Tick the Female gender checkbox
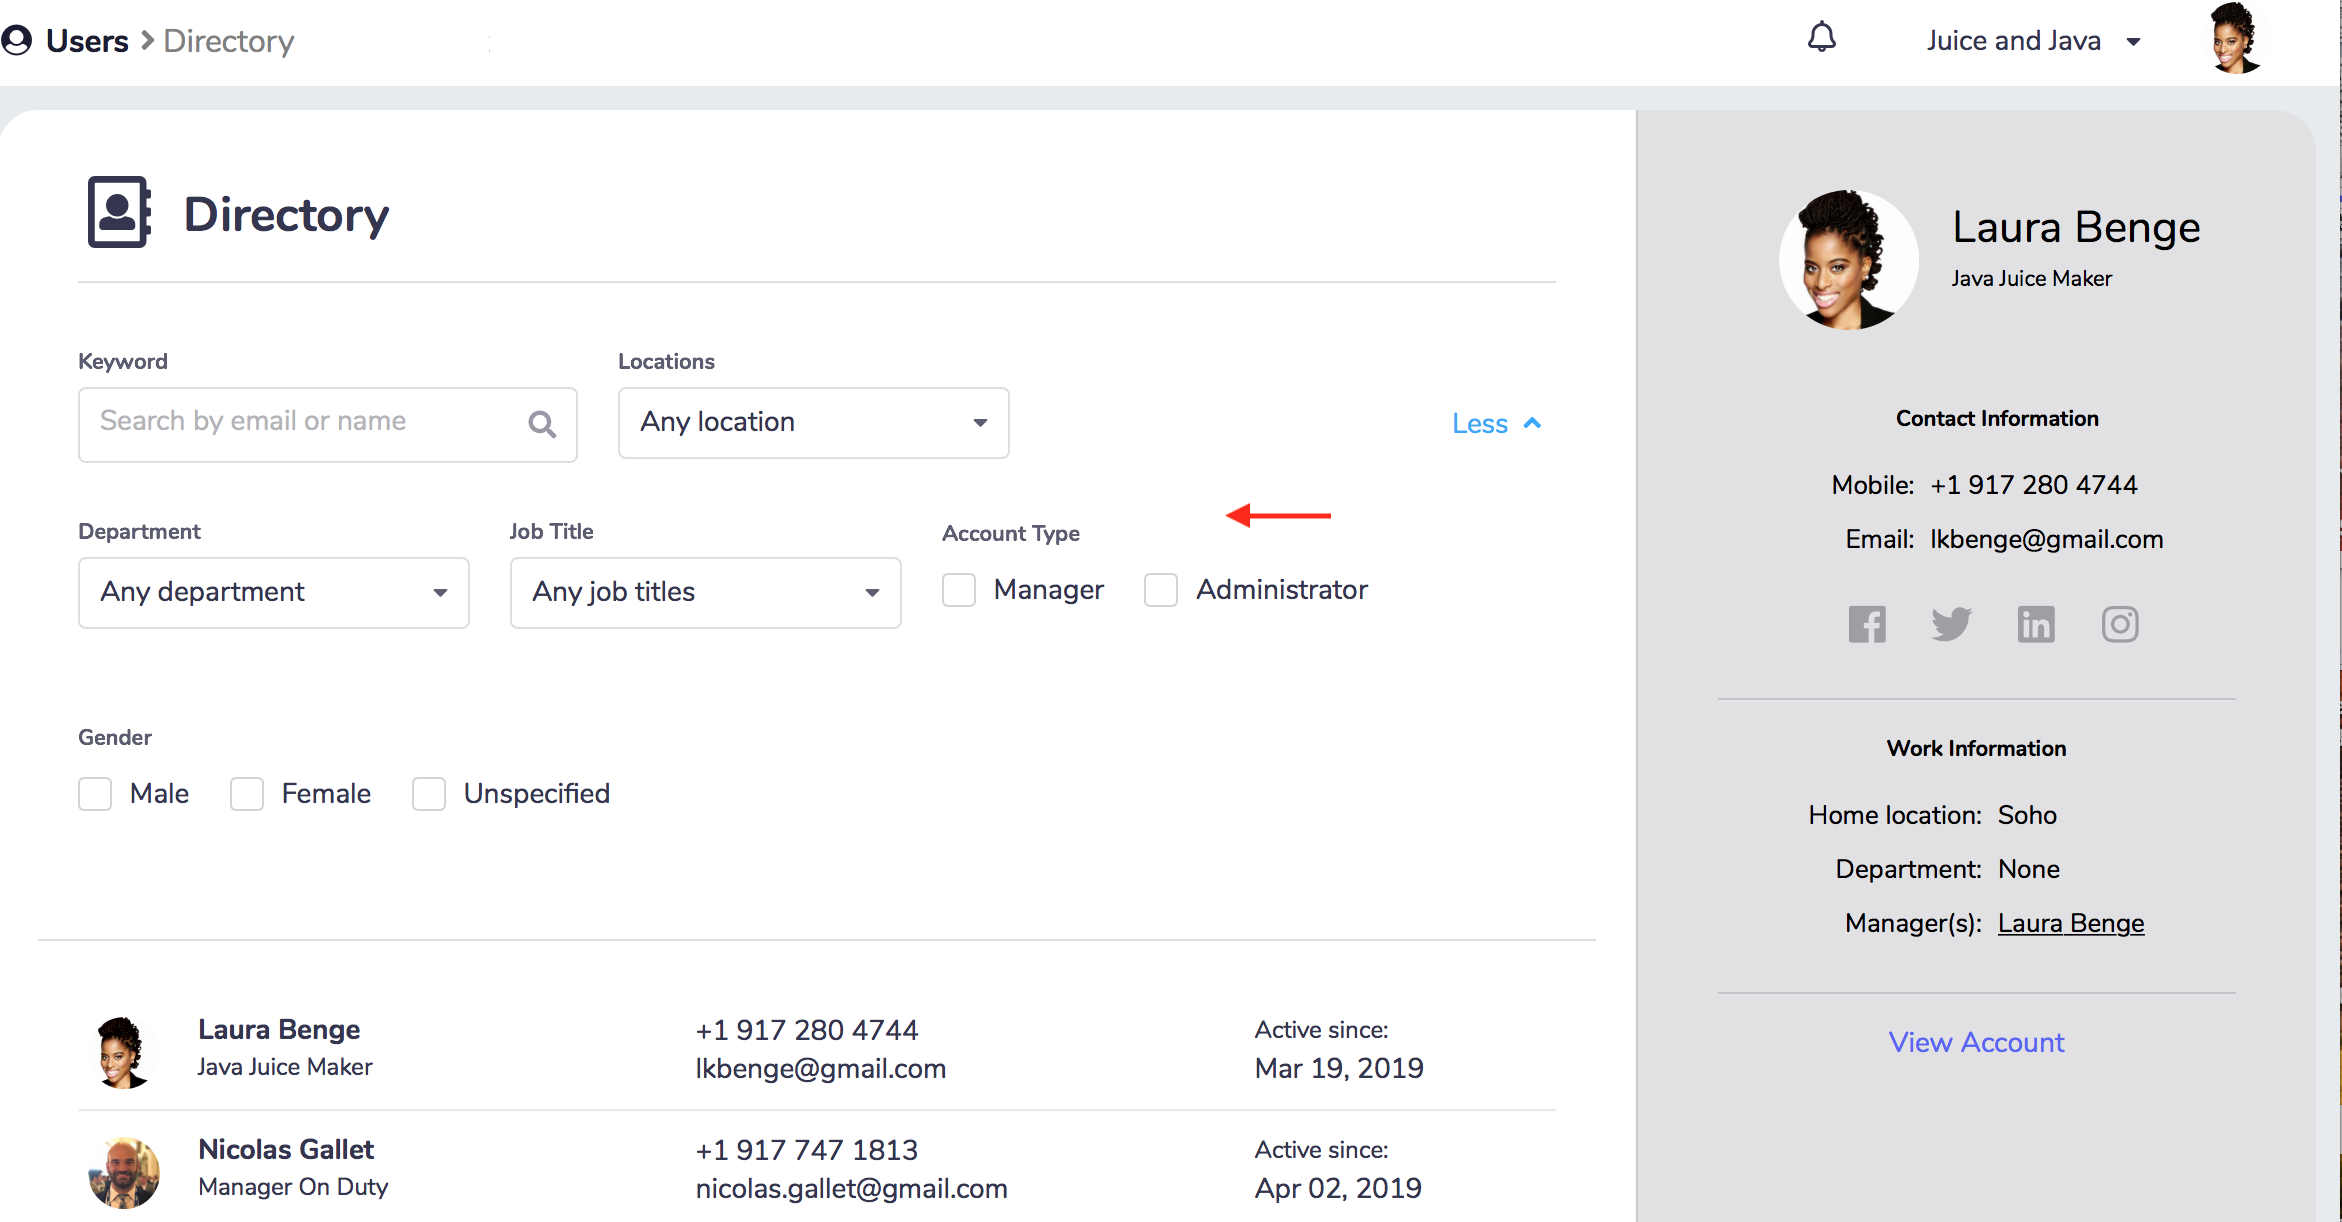The image size is (2342, 1222). [x=247, y=794]
